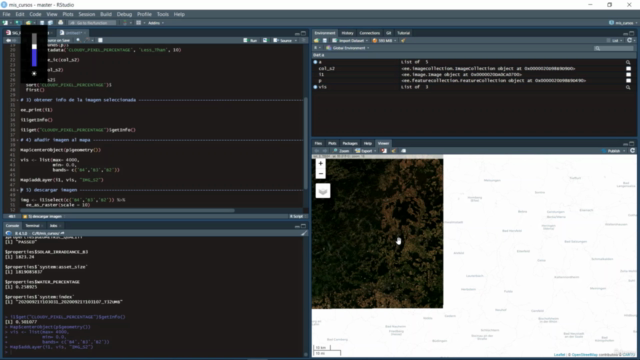This screenshot has width=640, height=360.
Task: Switch to the Tutorial tab
Action: (403, 33)
